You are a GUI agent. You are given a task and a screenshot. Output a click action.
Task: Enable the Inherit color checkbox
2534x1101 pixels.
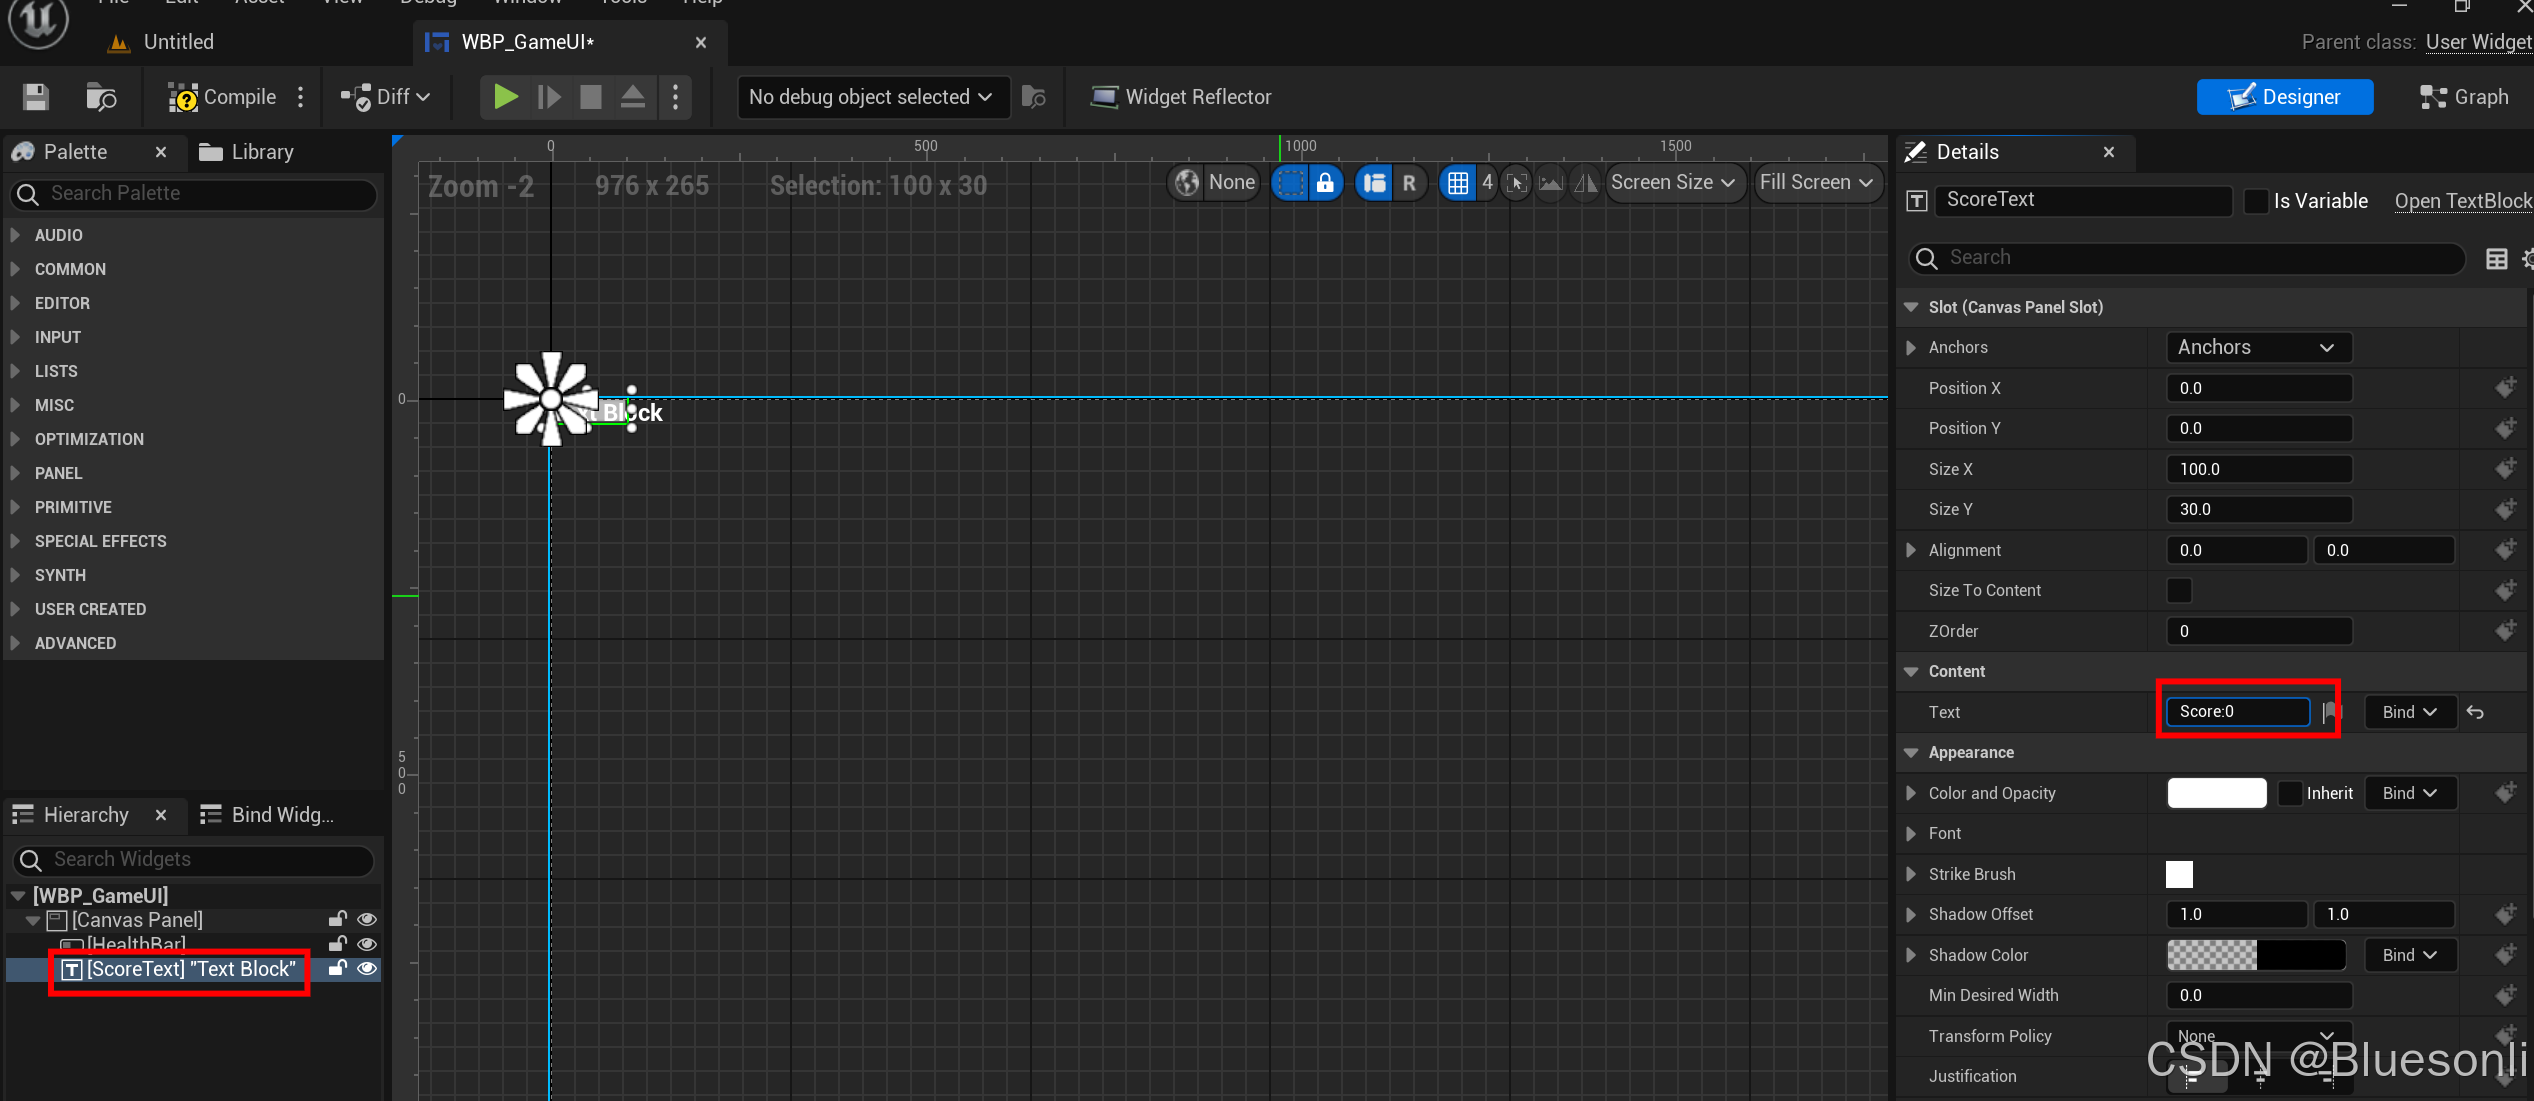(x=2290, y=793)
